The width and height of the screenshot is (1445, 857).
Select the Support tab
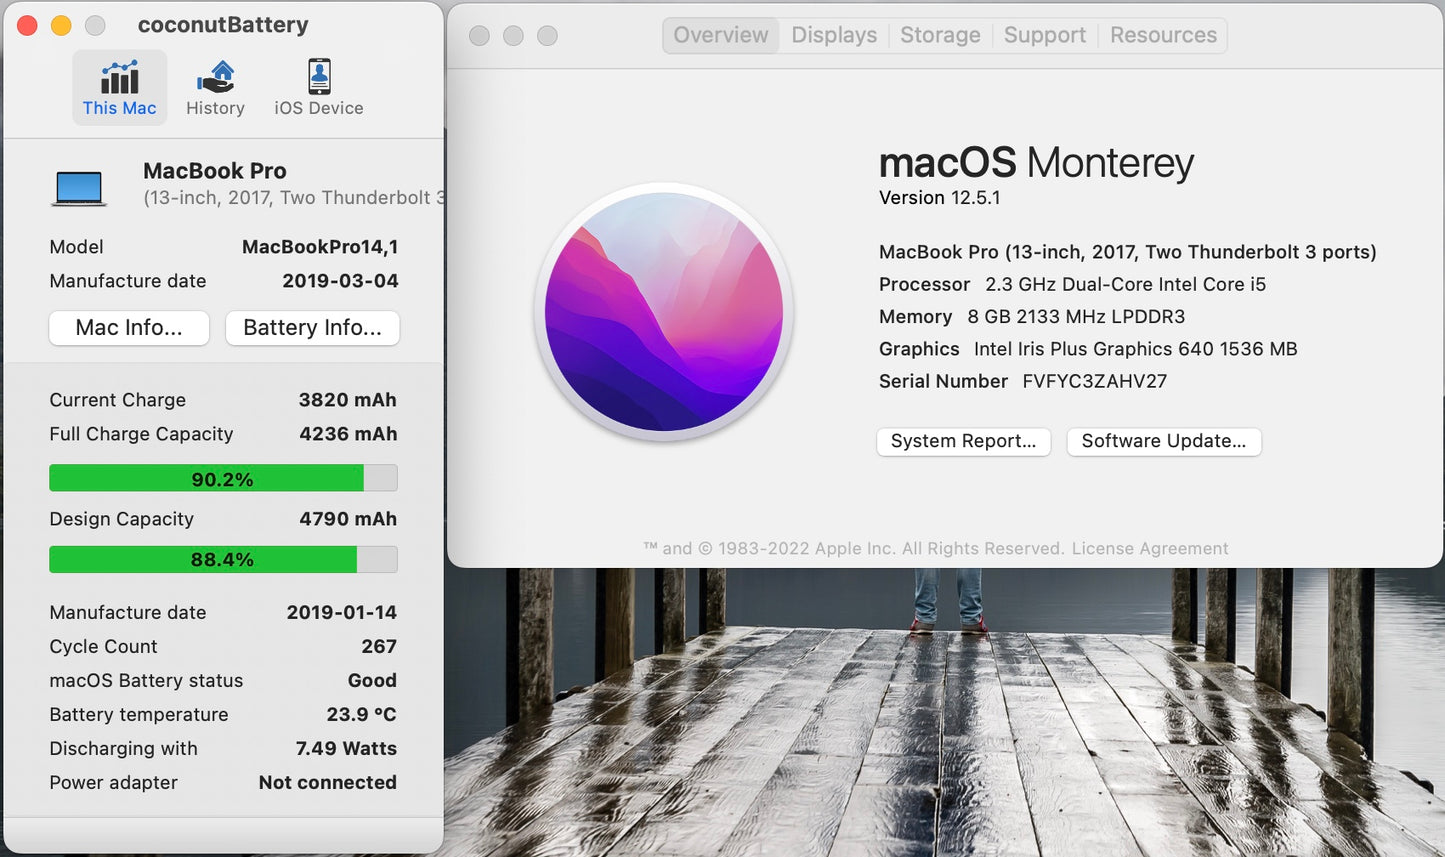click(x=1044, y=35)
